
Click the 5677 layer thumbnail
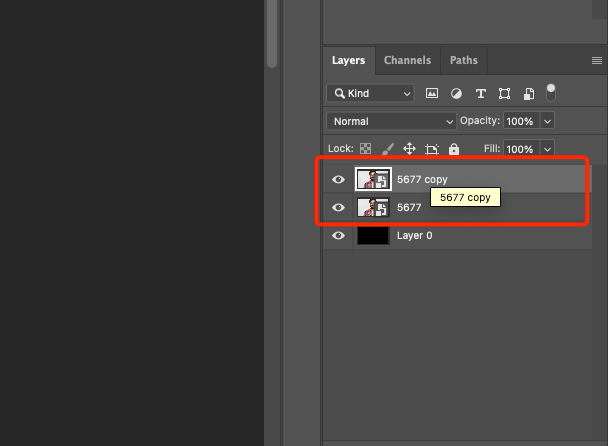tap(373, 207)
